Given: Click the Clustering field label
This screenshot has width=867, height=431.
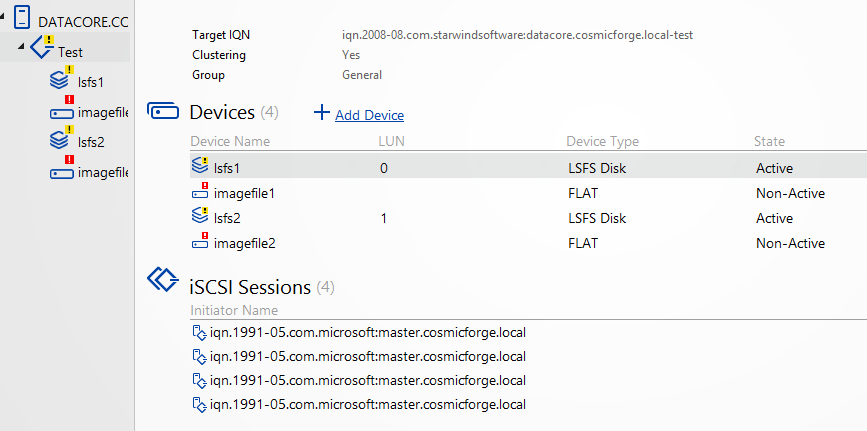Looking at the screenshot, I should (x=219, y=55).
